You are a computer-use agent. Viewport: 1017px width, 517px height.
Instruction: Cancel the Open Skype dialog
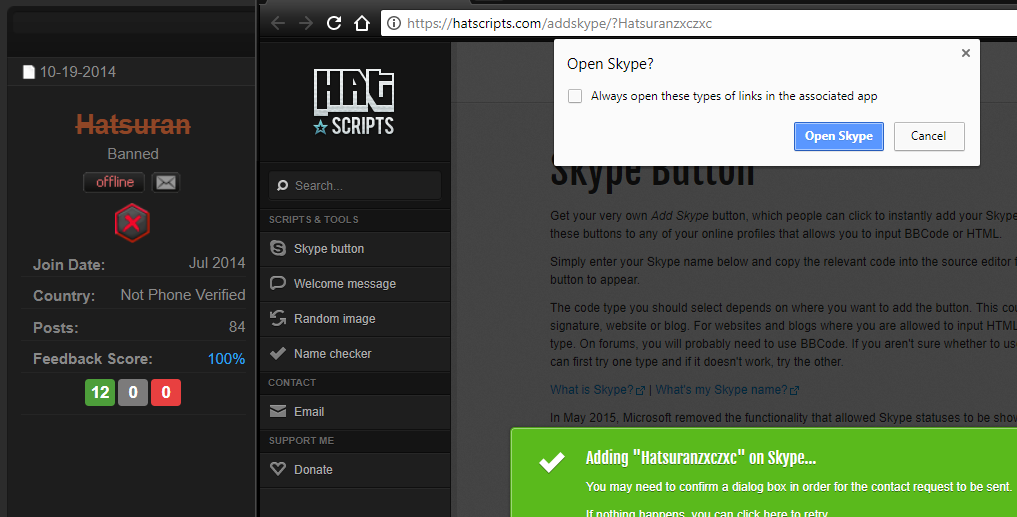(x=929, y=136)
